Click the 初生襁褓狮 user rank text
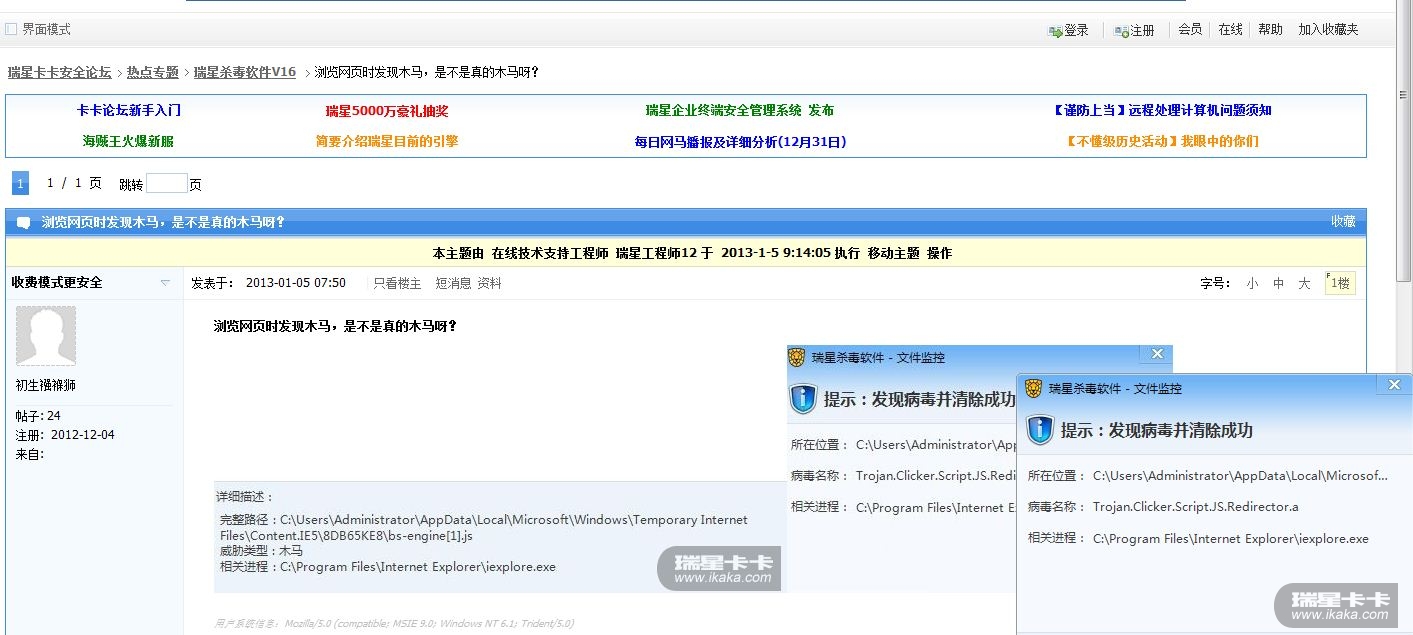Viewport: 1413px width, 635px height. pyautogui.click(x=45, y=385)
